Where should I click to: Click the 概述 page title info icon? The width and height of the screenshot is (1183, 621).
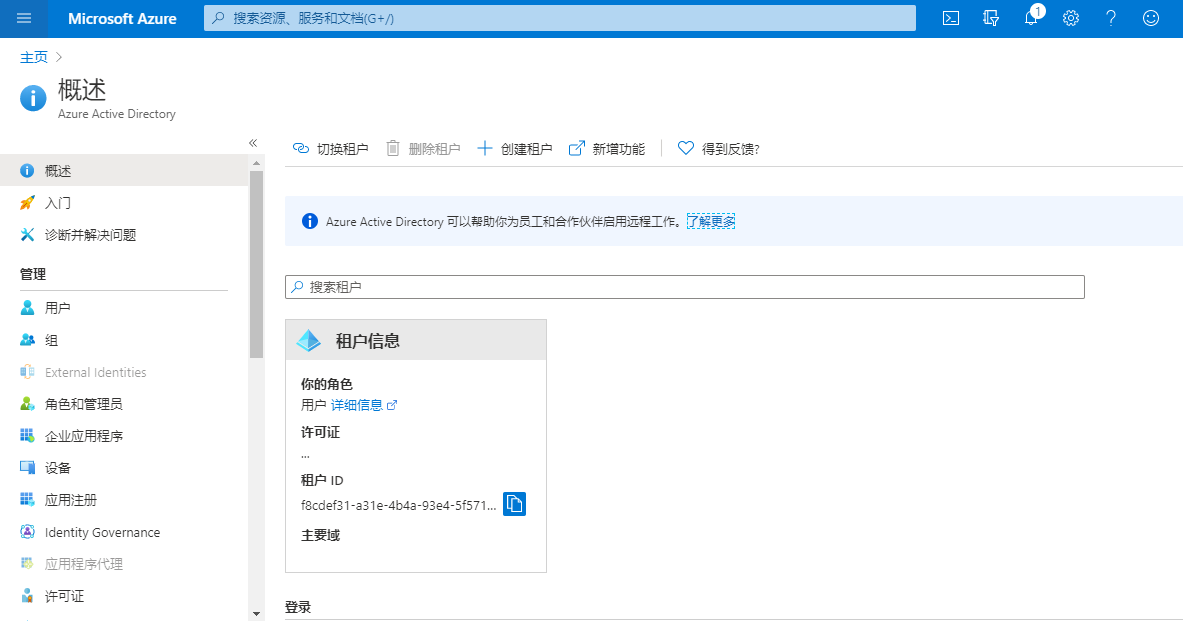[x=33, y=98]
